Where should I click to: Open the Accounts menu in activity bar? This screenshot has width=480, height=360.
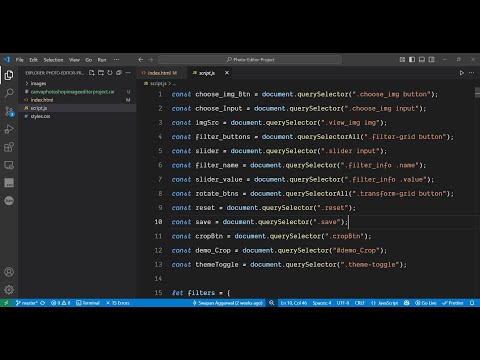click(9, 272)
